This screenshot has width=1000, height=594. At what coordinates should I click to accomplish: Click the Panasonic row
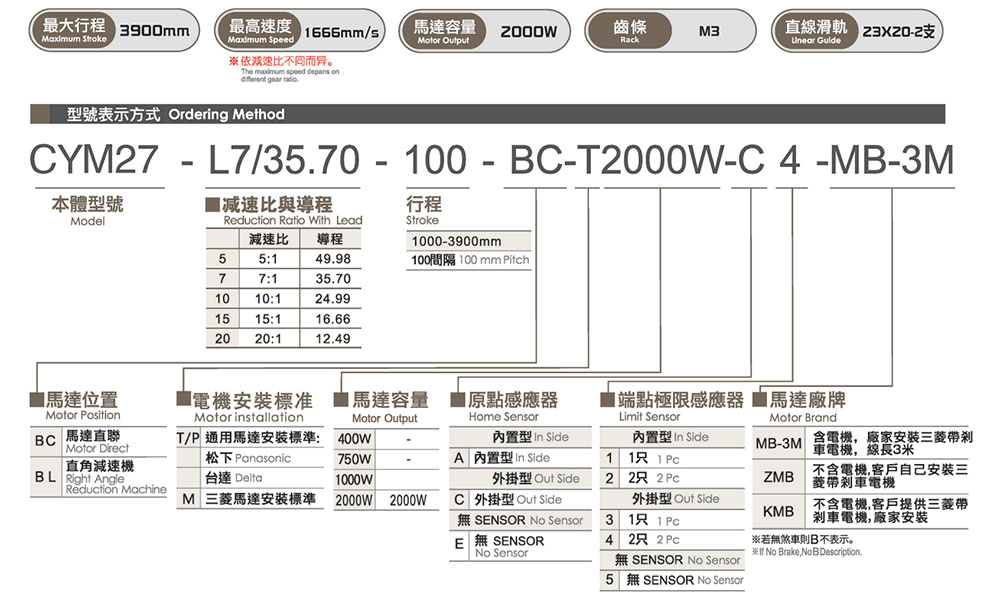point(248,458)
